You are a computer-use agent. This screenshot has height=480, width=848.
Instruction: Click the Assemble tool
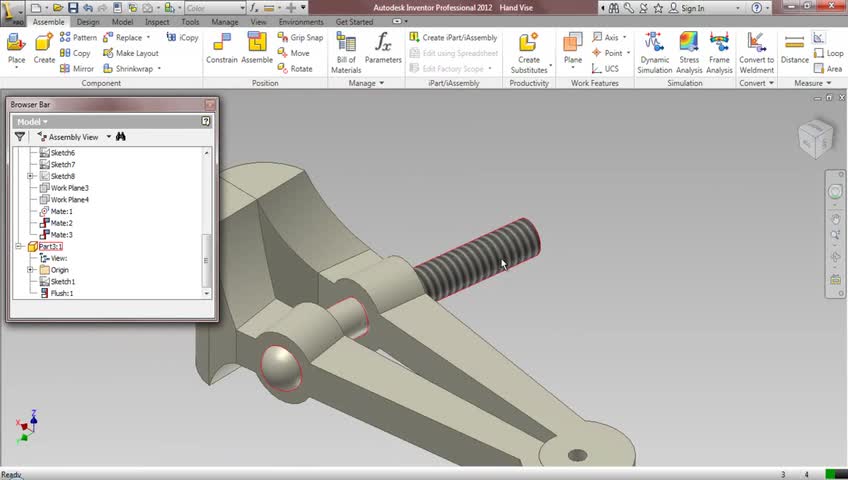click(257, 49)
